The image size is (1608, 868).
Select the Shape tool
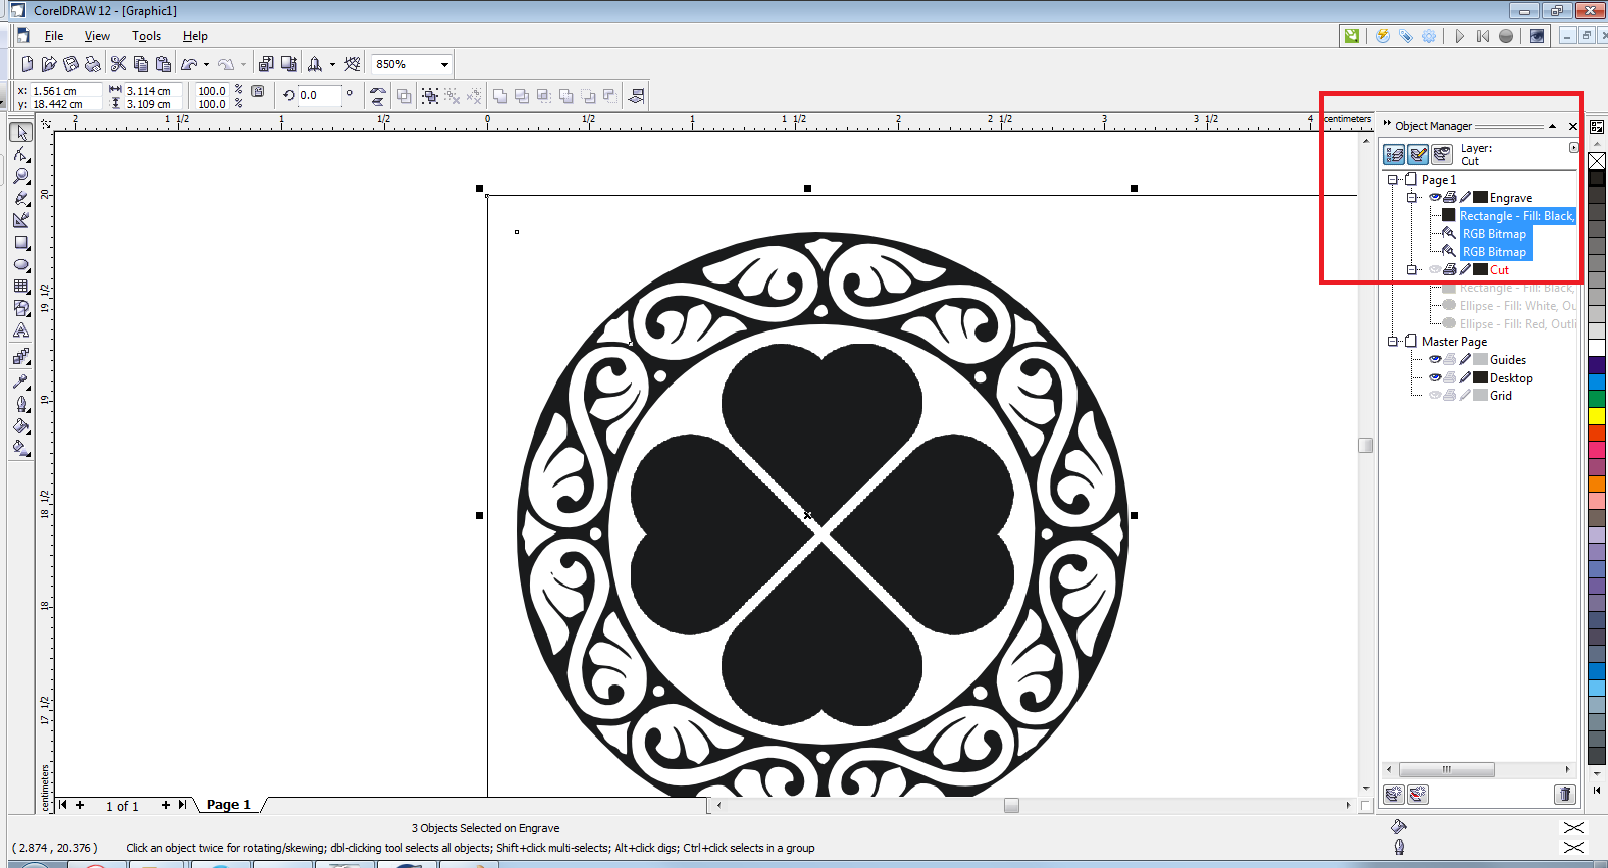coord(21,155)
